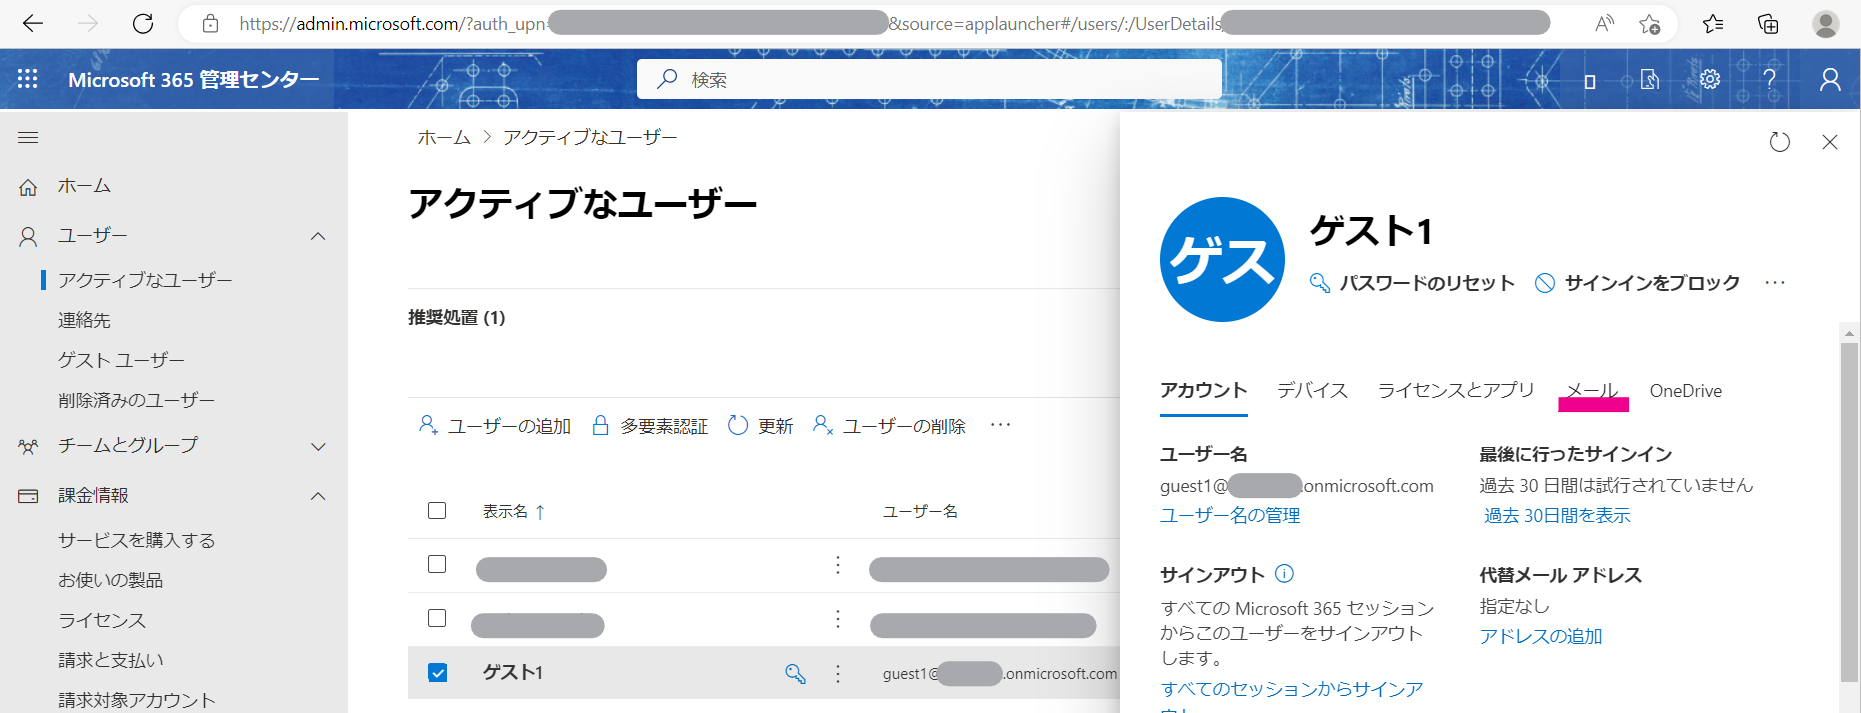The height and width of the screenshot is (713, 1861).
Task: Open ゲスト ユーザー in the sidebar
Action: point(121,360)
